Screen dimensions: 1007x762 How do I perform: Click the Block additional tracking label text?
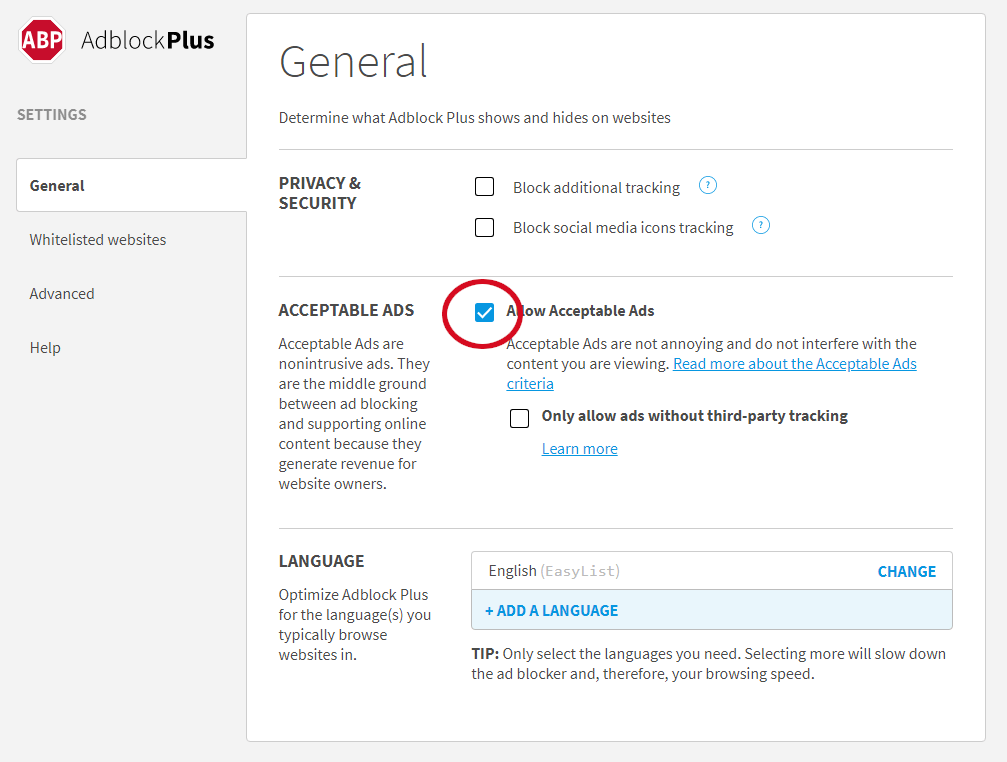tap(596, 187)
